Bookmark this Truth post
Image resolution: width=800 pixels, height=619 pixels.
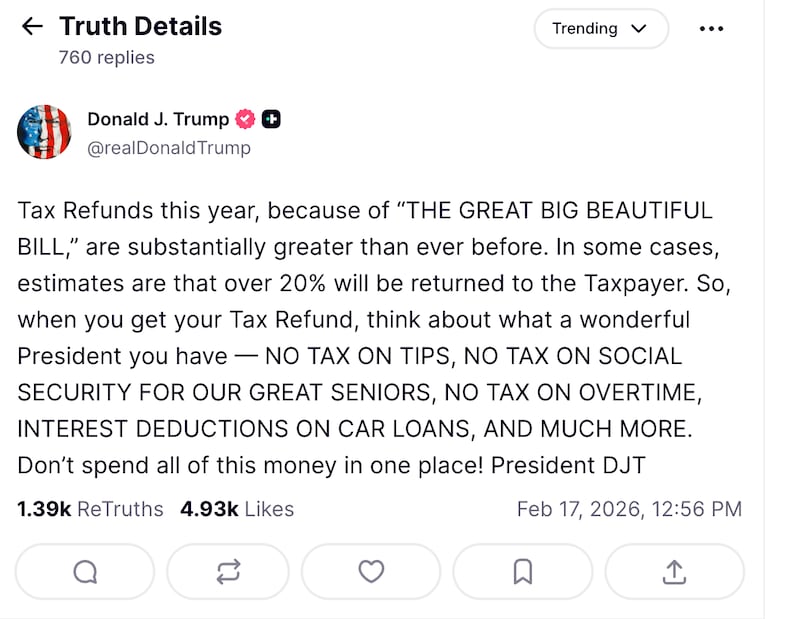click(522, 571)
